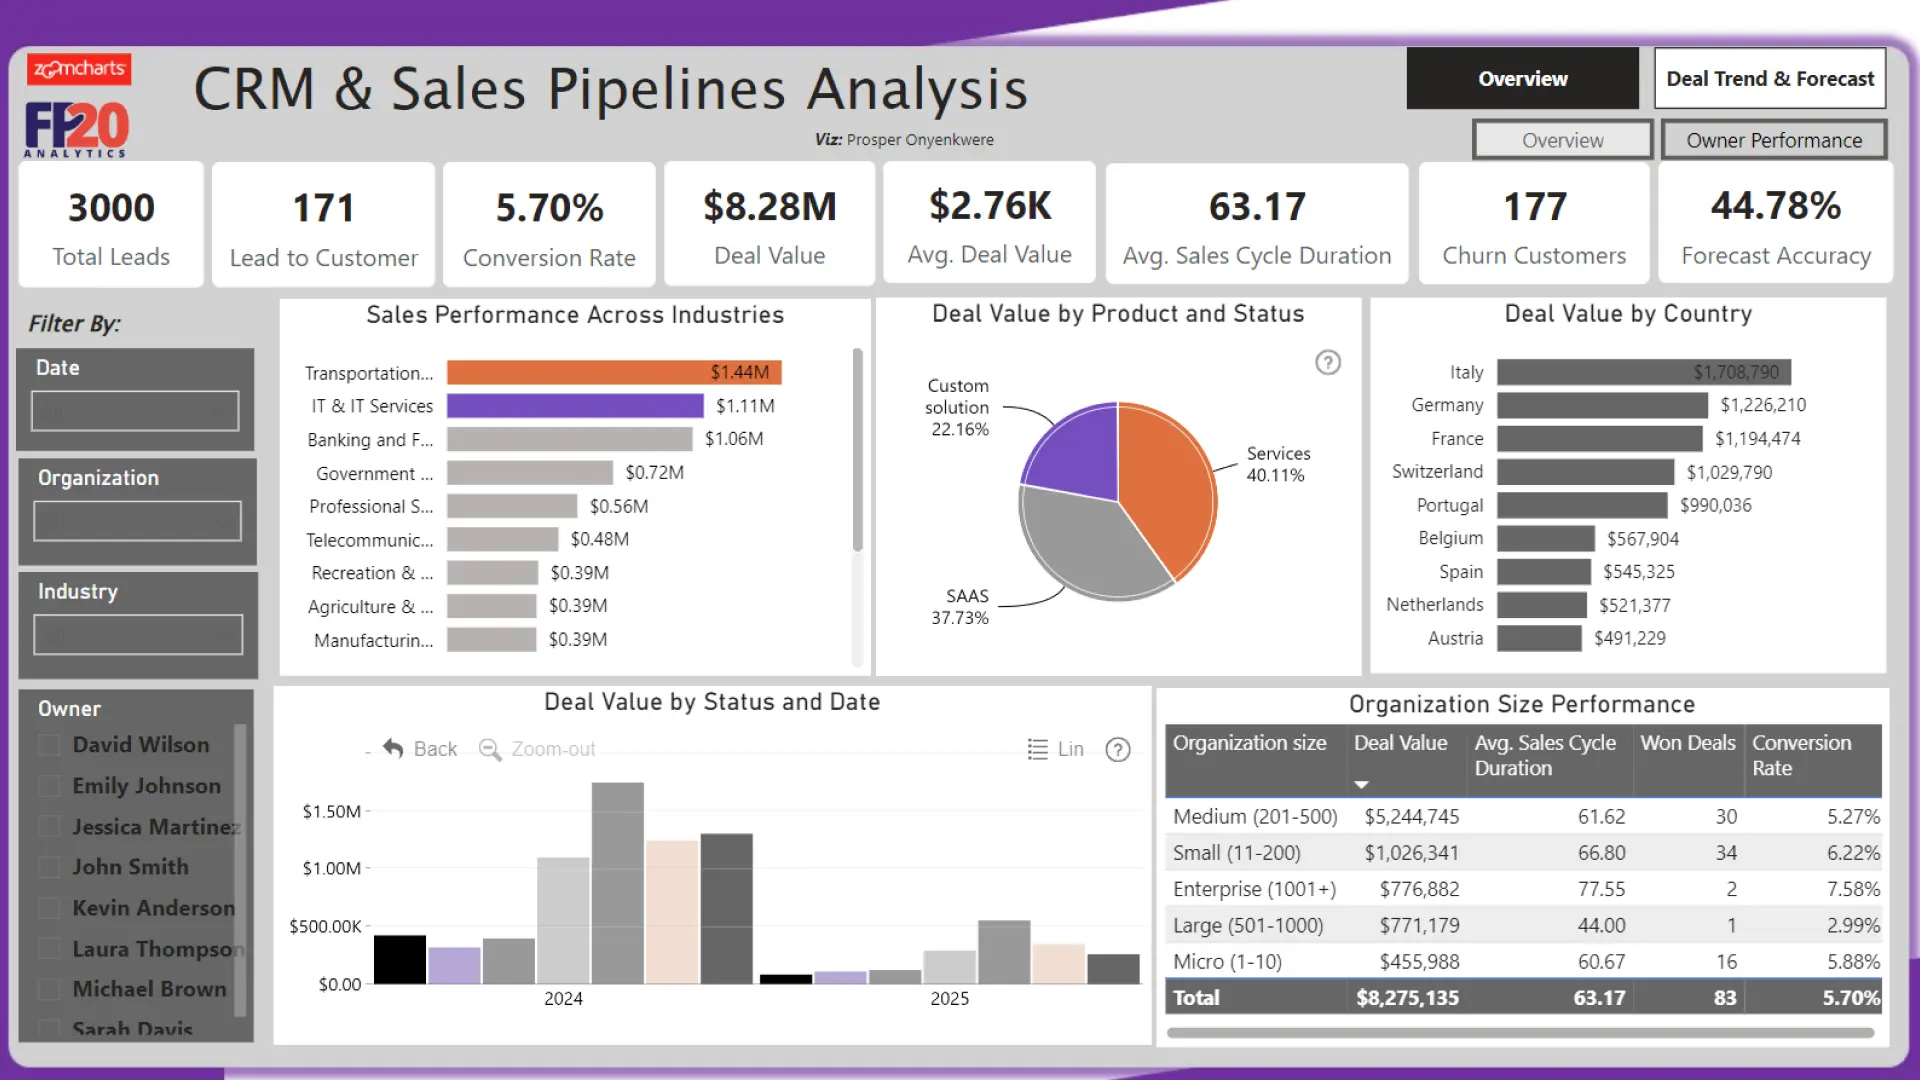Click the Owner list vertical scrollbar
Image resolution: width=1920 pixels, height=1080 pixels.
pos(239,870)
